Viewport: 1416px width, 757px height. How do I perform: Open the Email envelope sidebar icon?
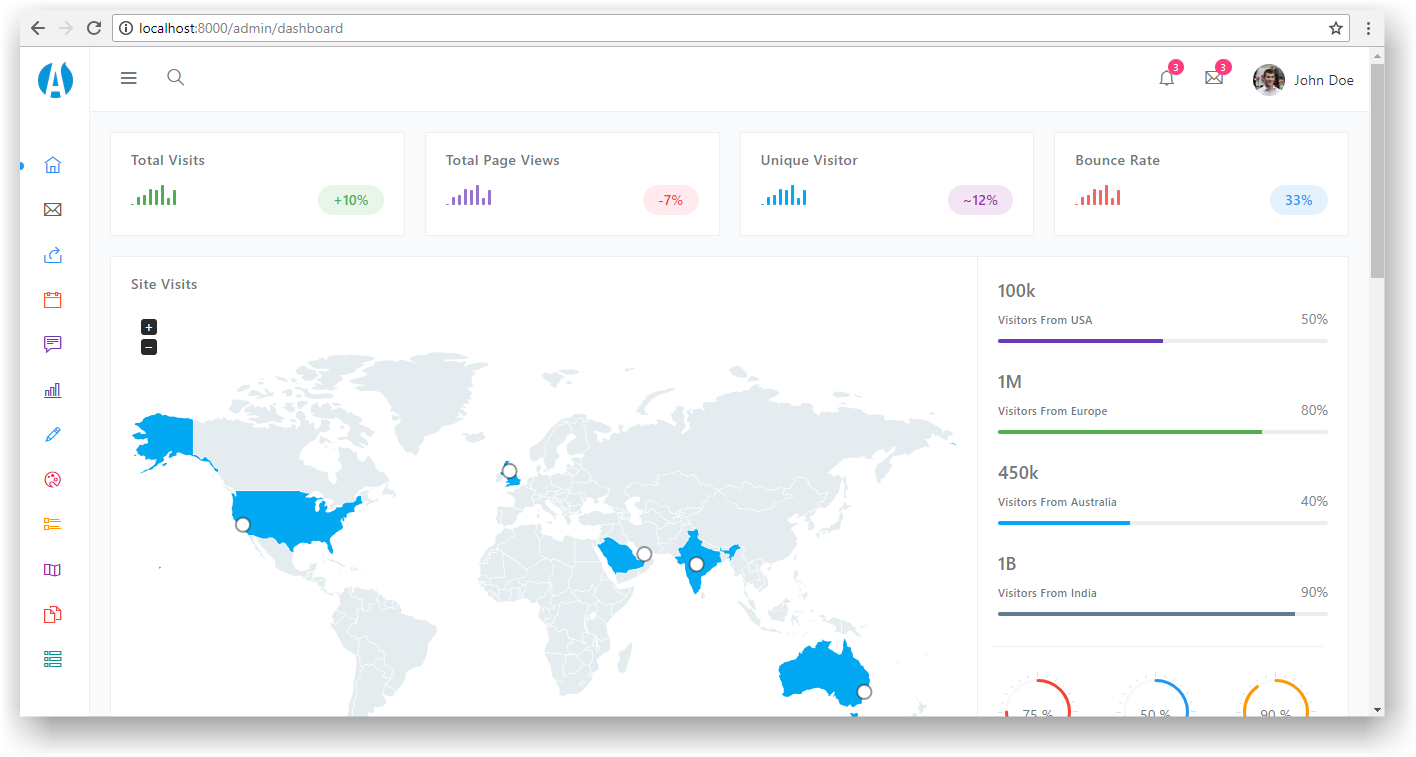53,210
